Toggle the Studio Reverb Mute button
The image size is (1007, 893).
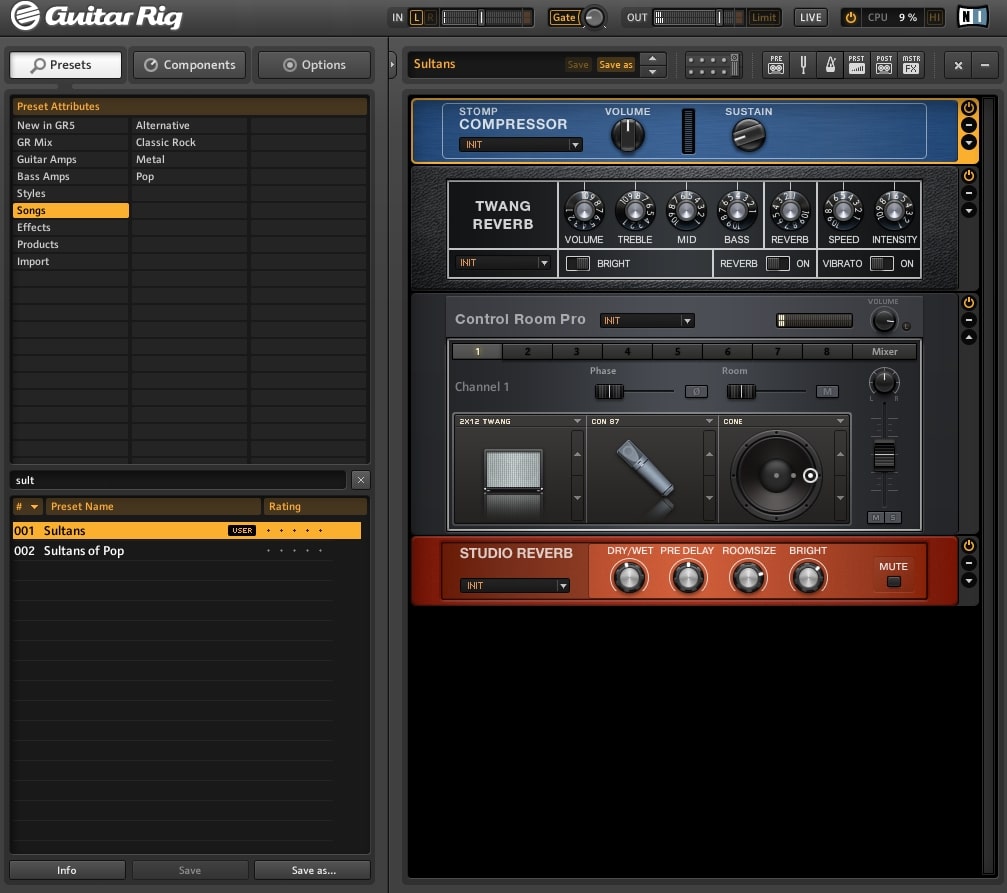893,581
